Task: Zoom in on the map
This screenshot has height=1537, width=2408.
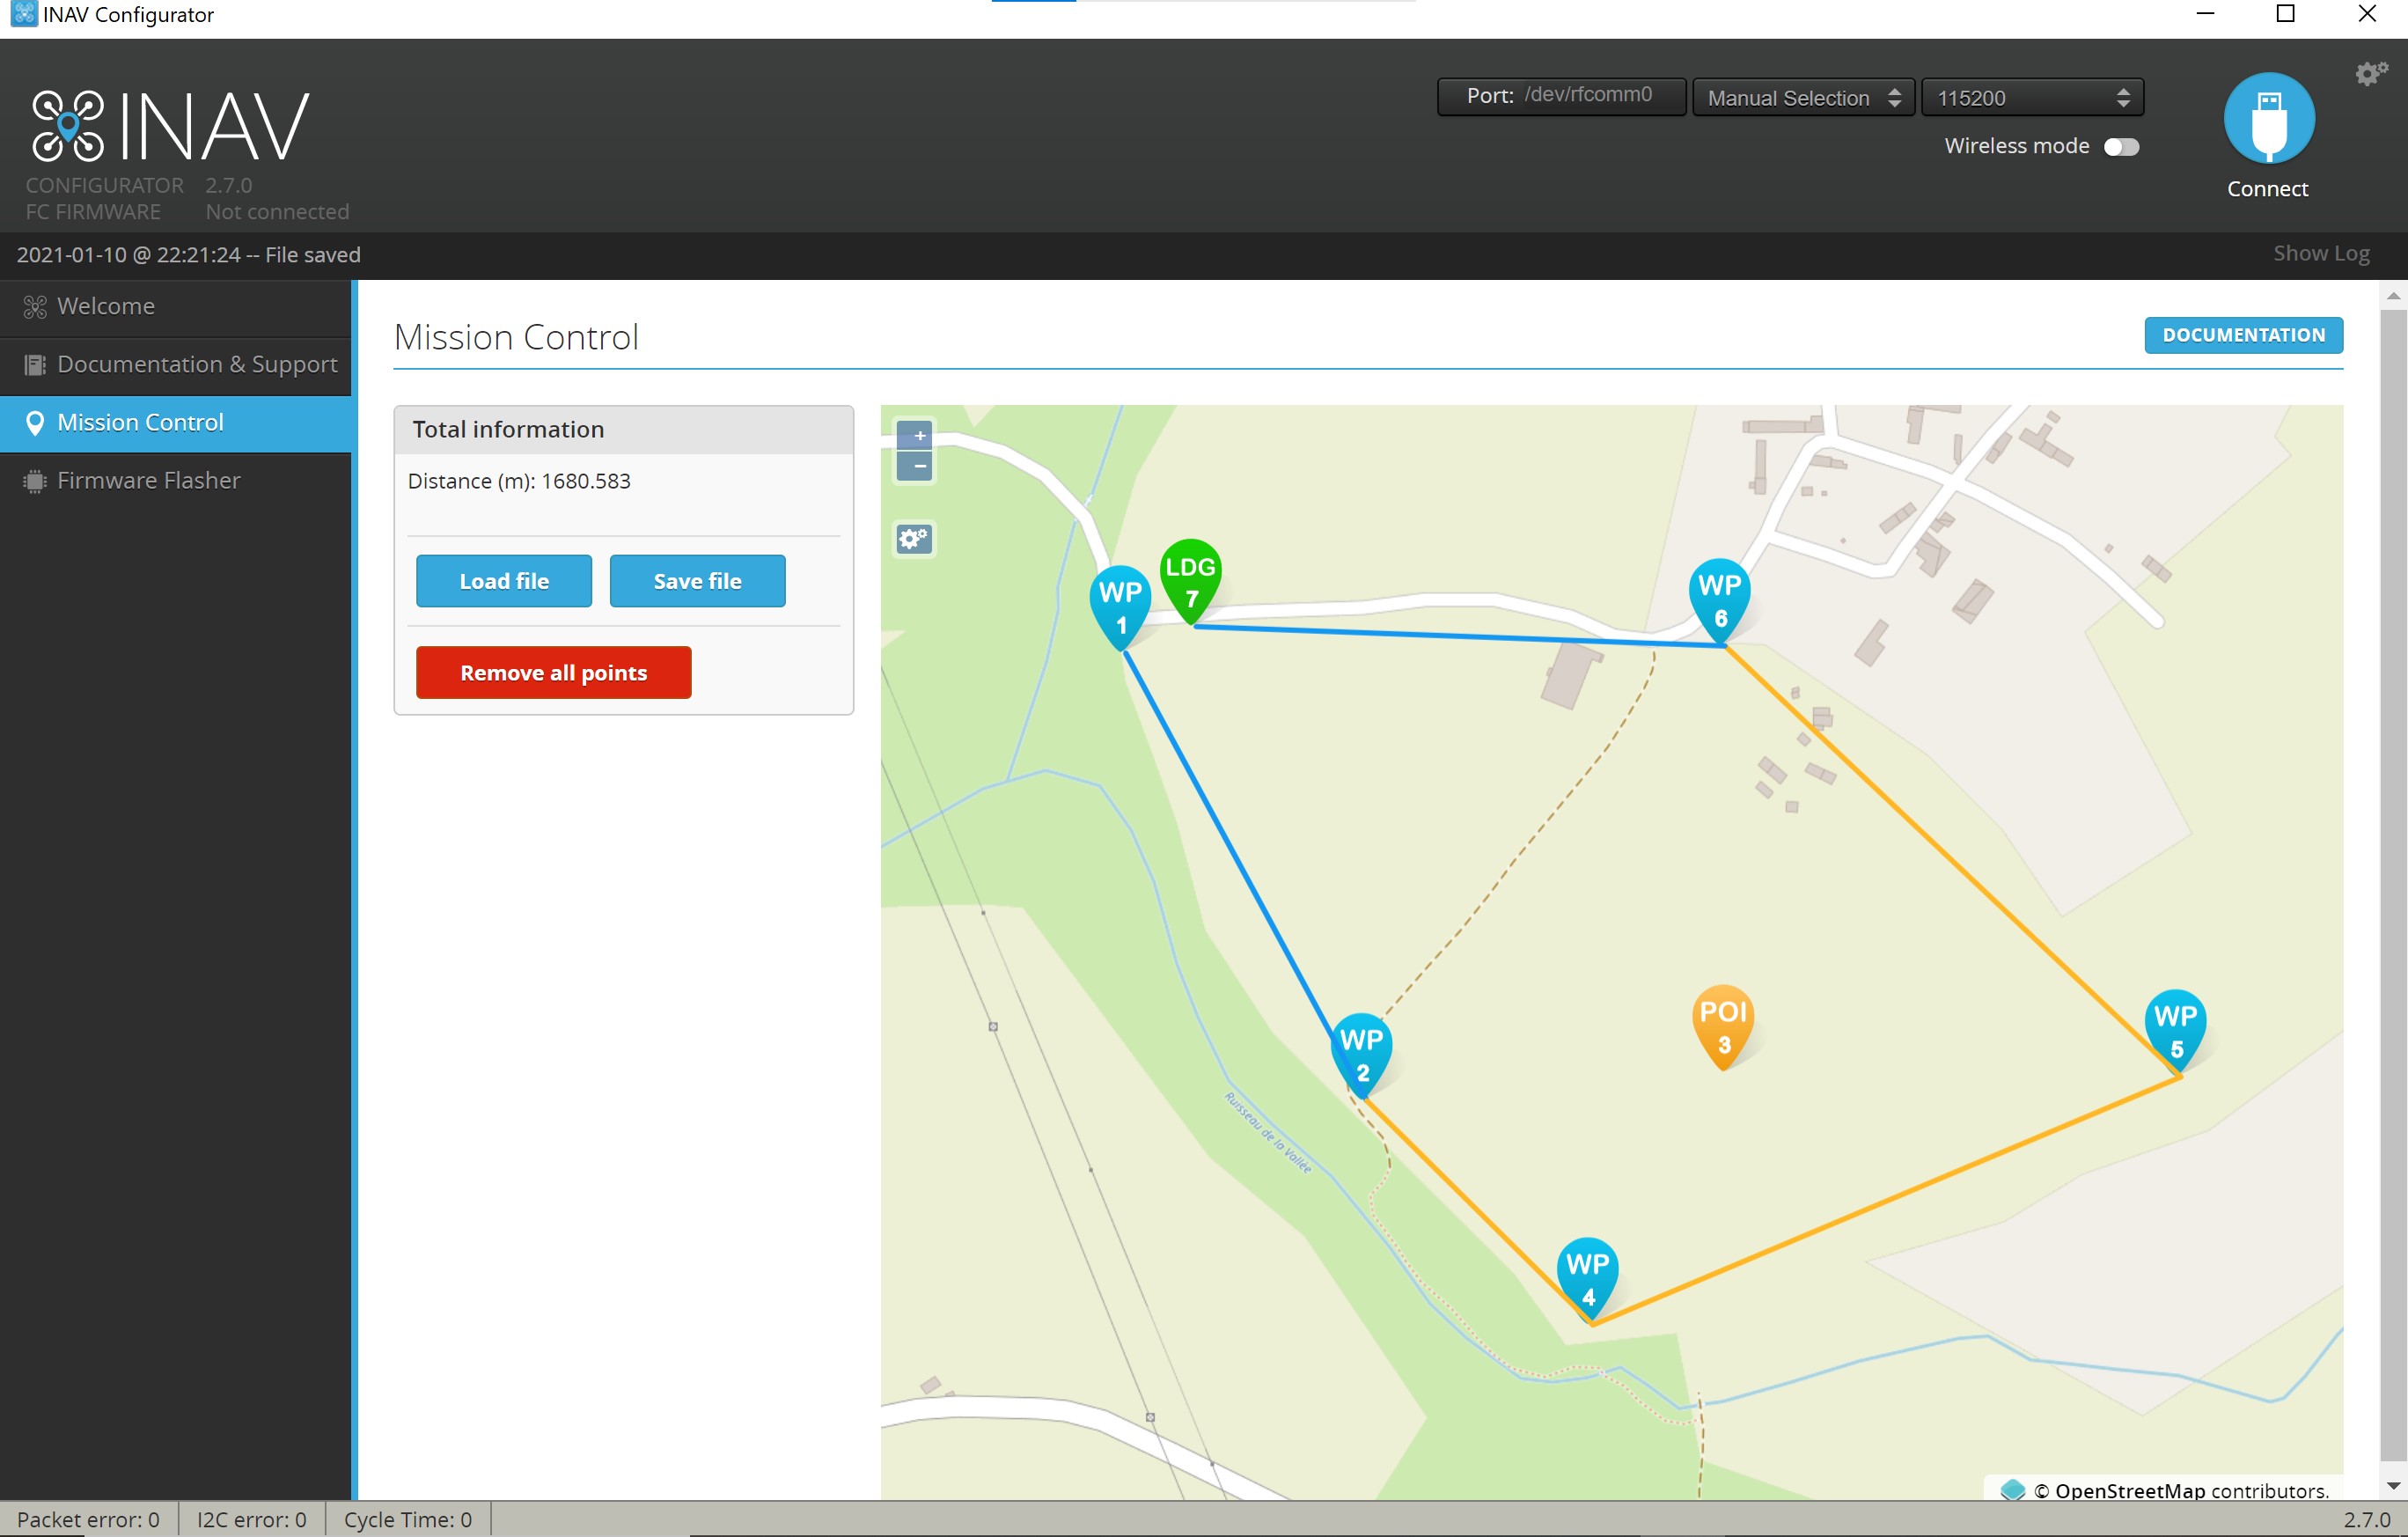Action: click(915, 435)
